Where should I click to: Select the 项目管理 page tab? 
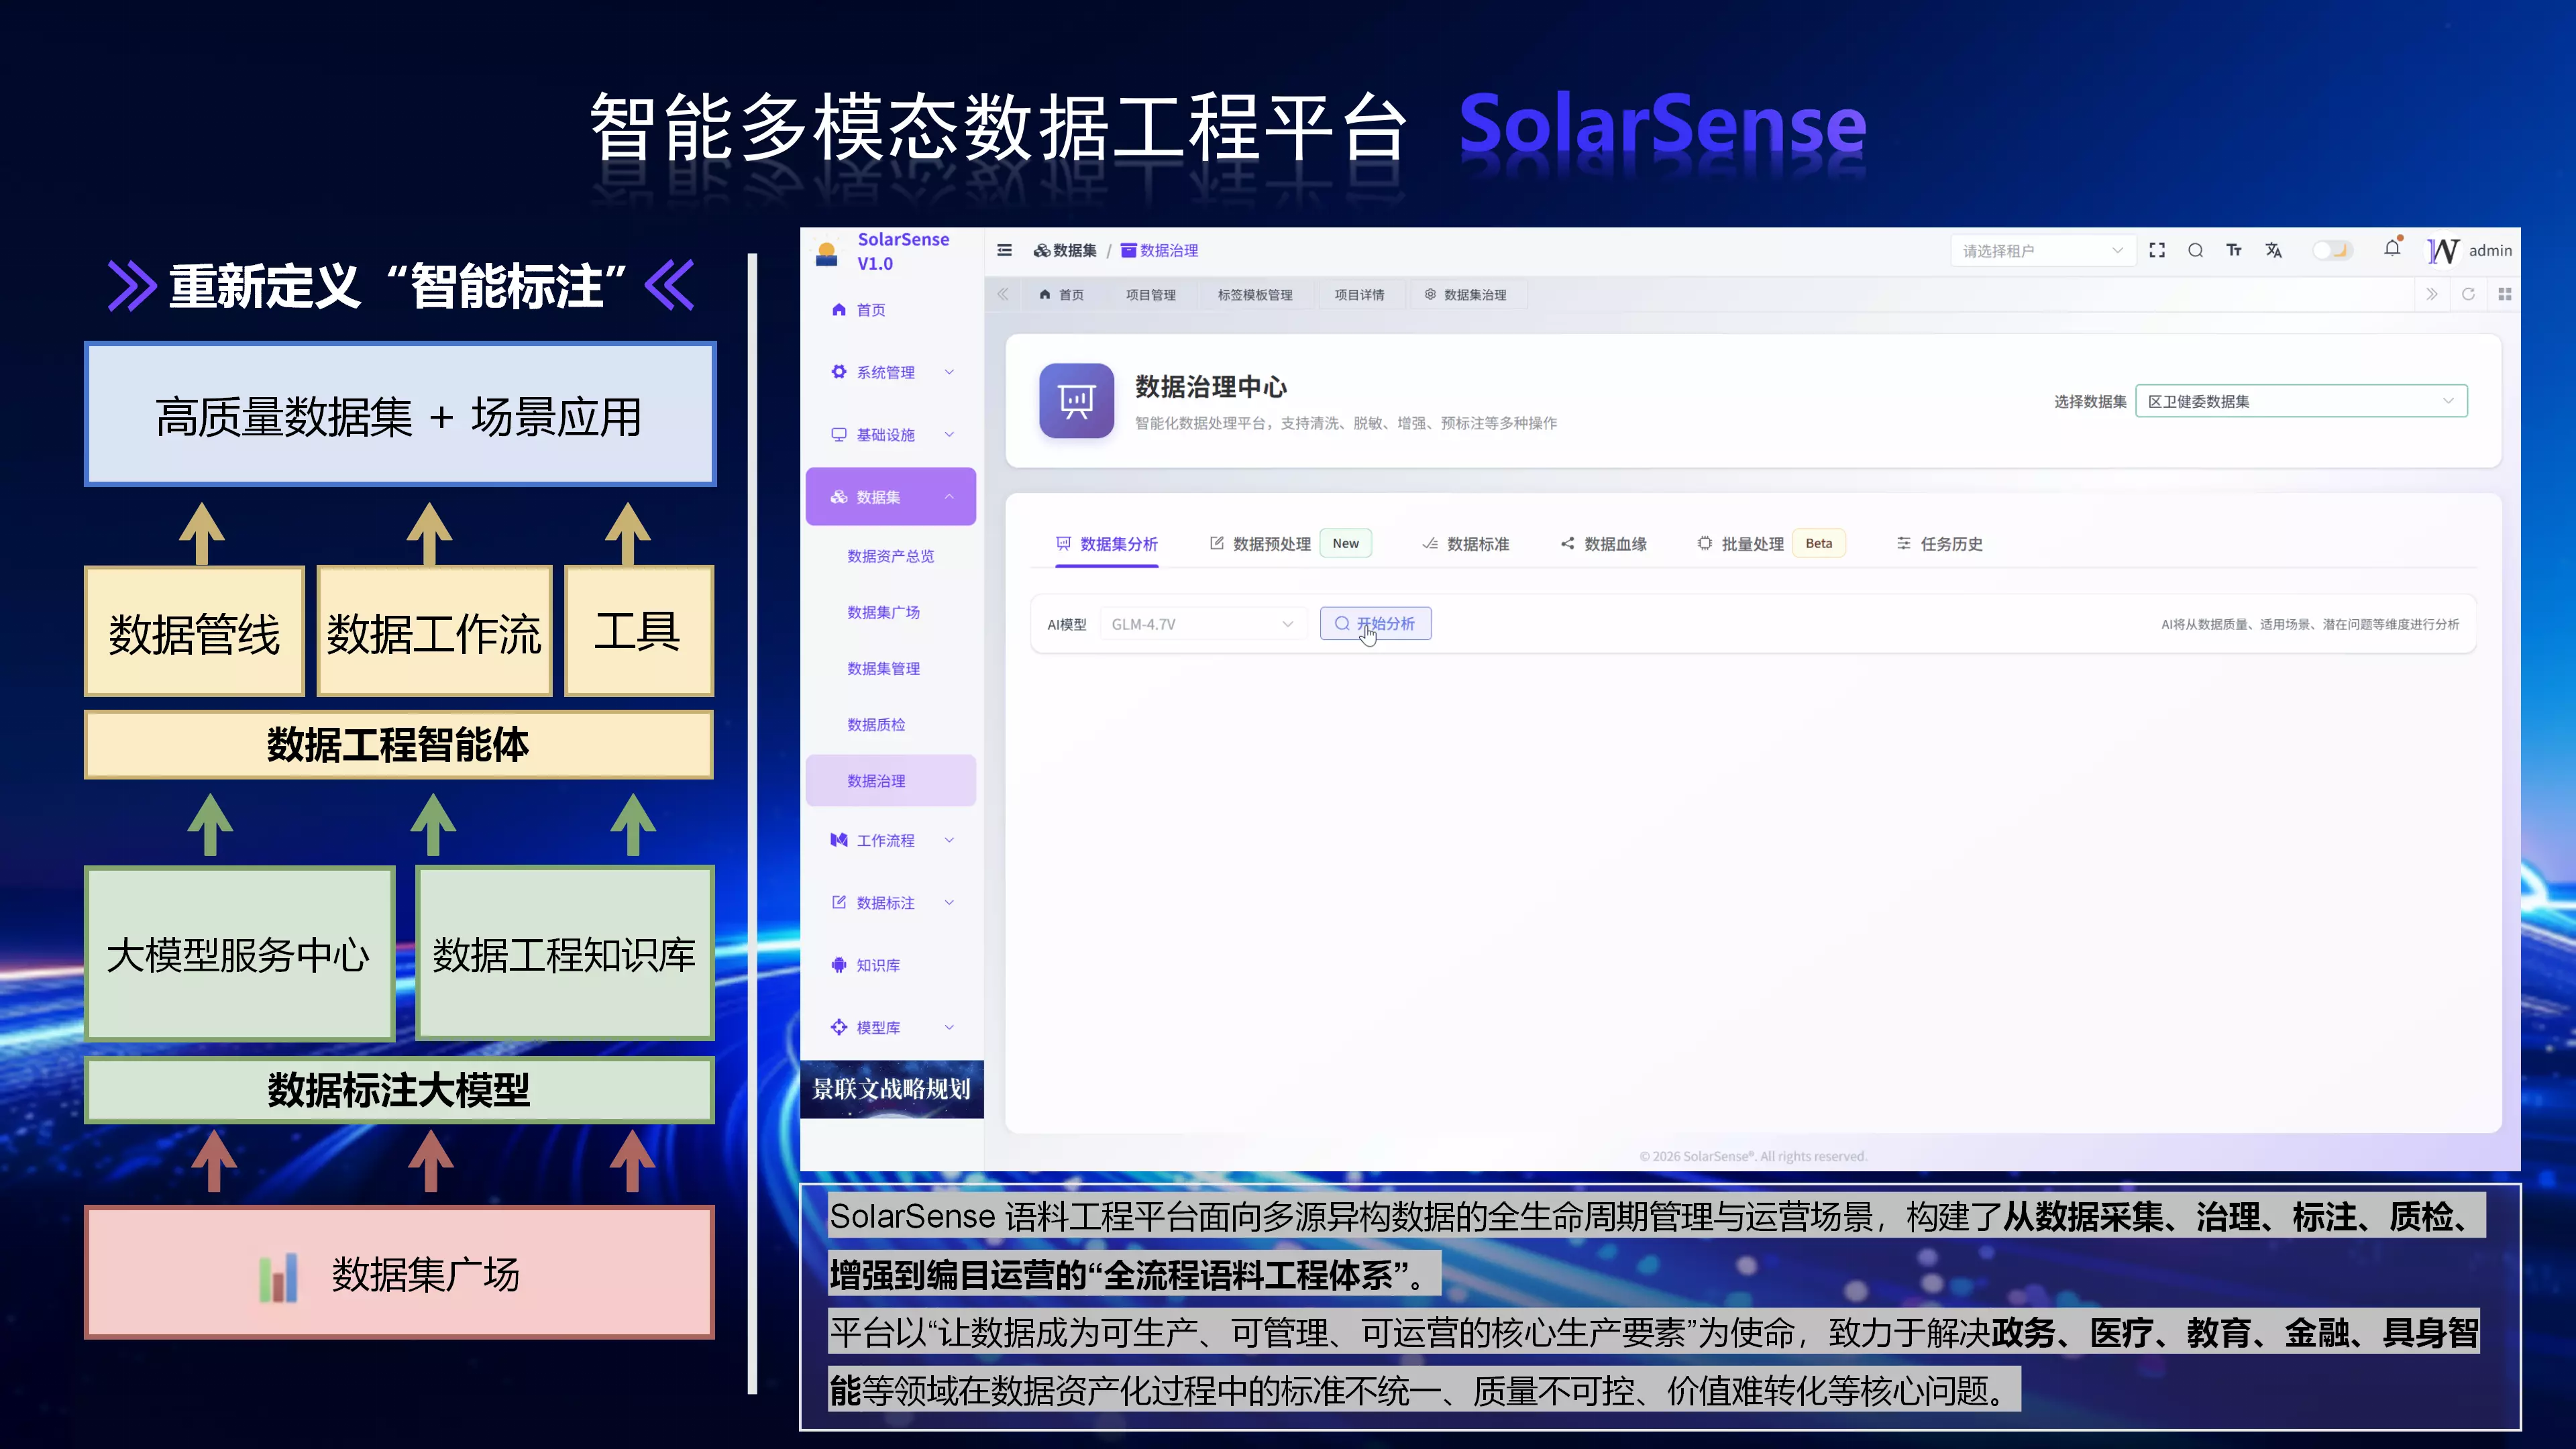(x=1150, y=295)
